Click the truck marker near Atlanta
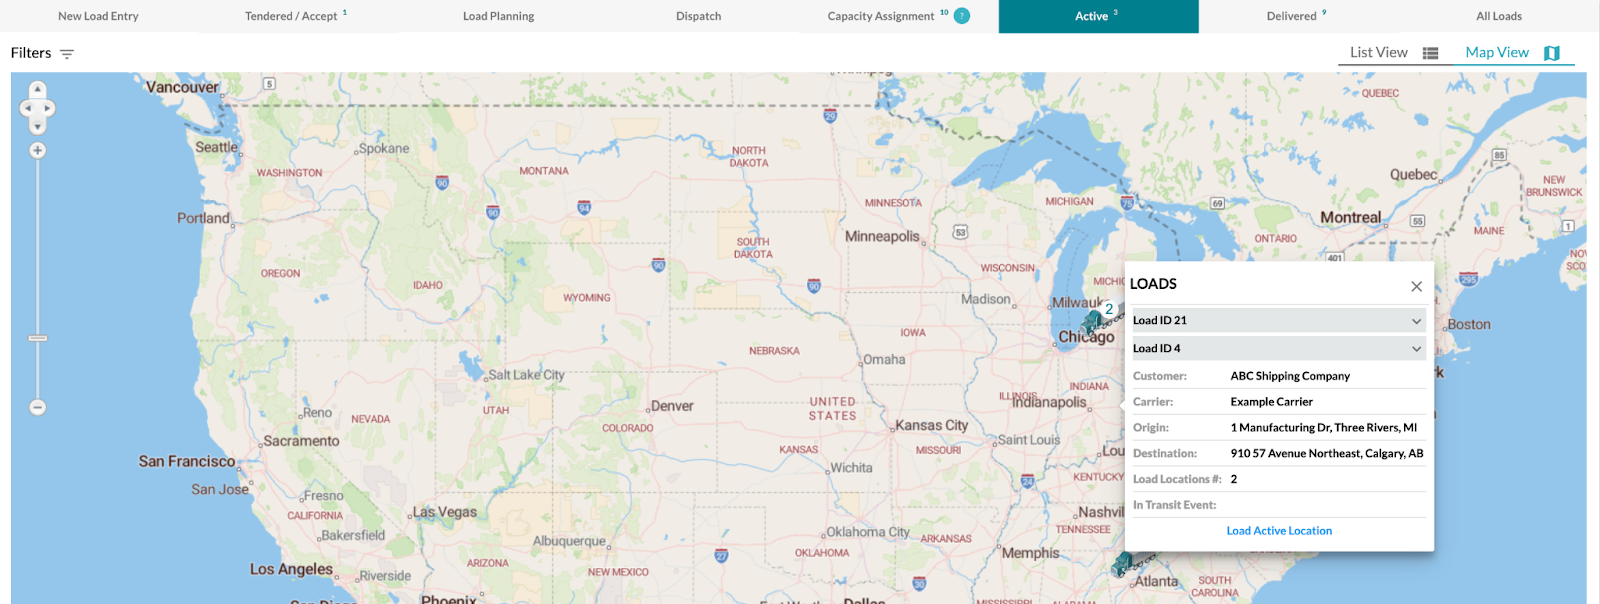The image size is (1600, 604). (x=1124, y=564)
